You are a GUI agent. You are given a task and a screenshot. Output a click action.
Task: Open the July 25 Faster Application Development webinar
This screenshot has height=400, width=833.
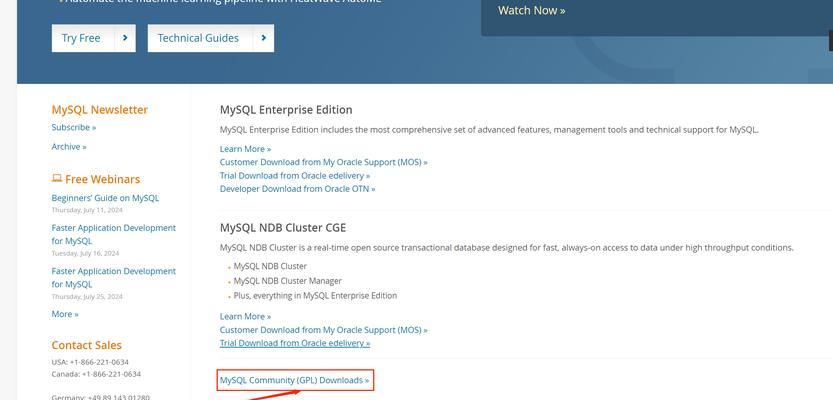pos(114,278)
